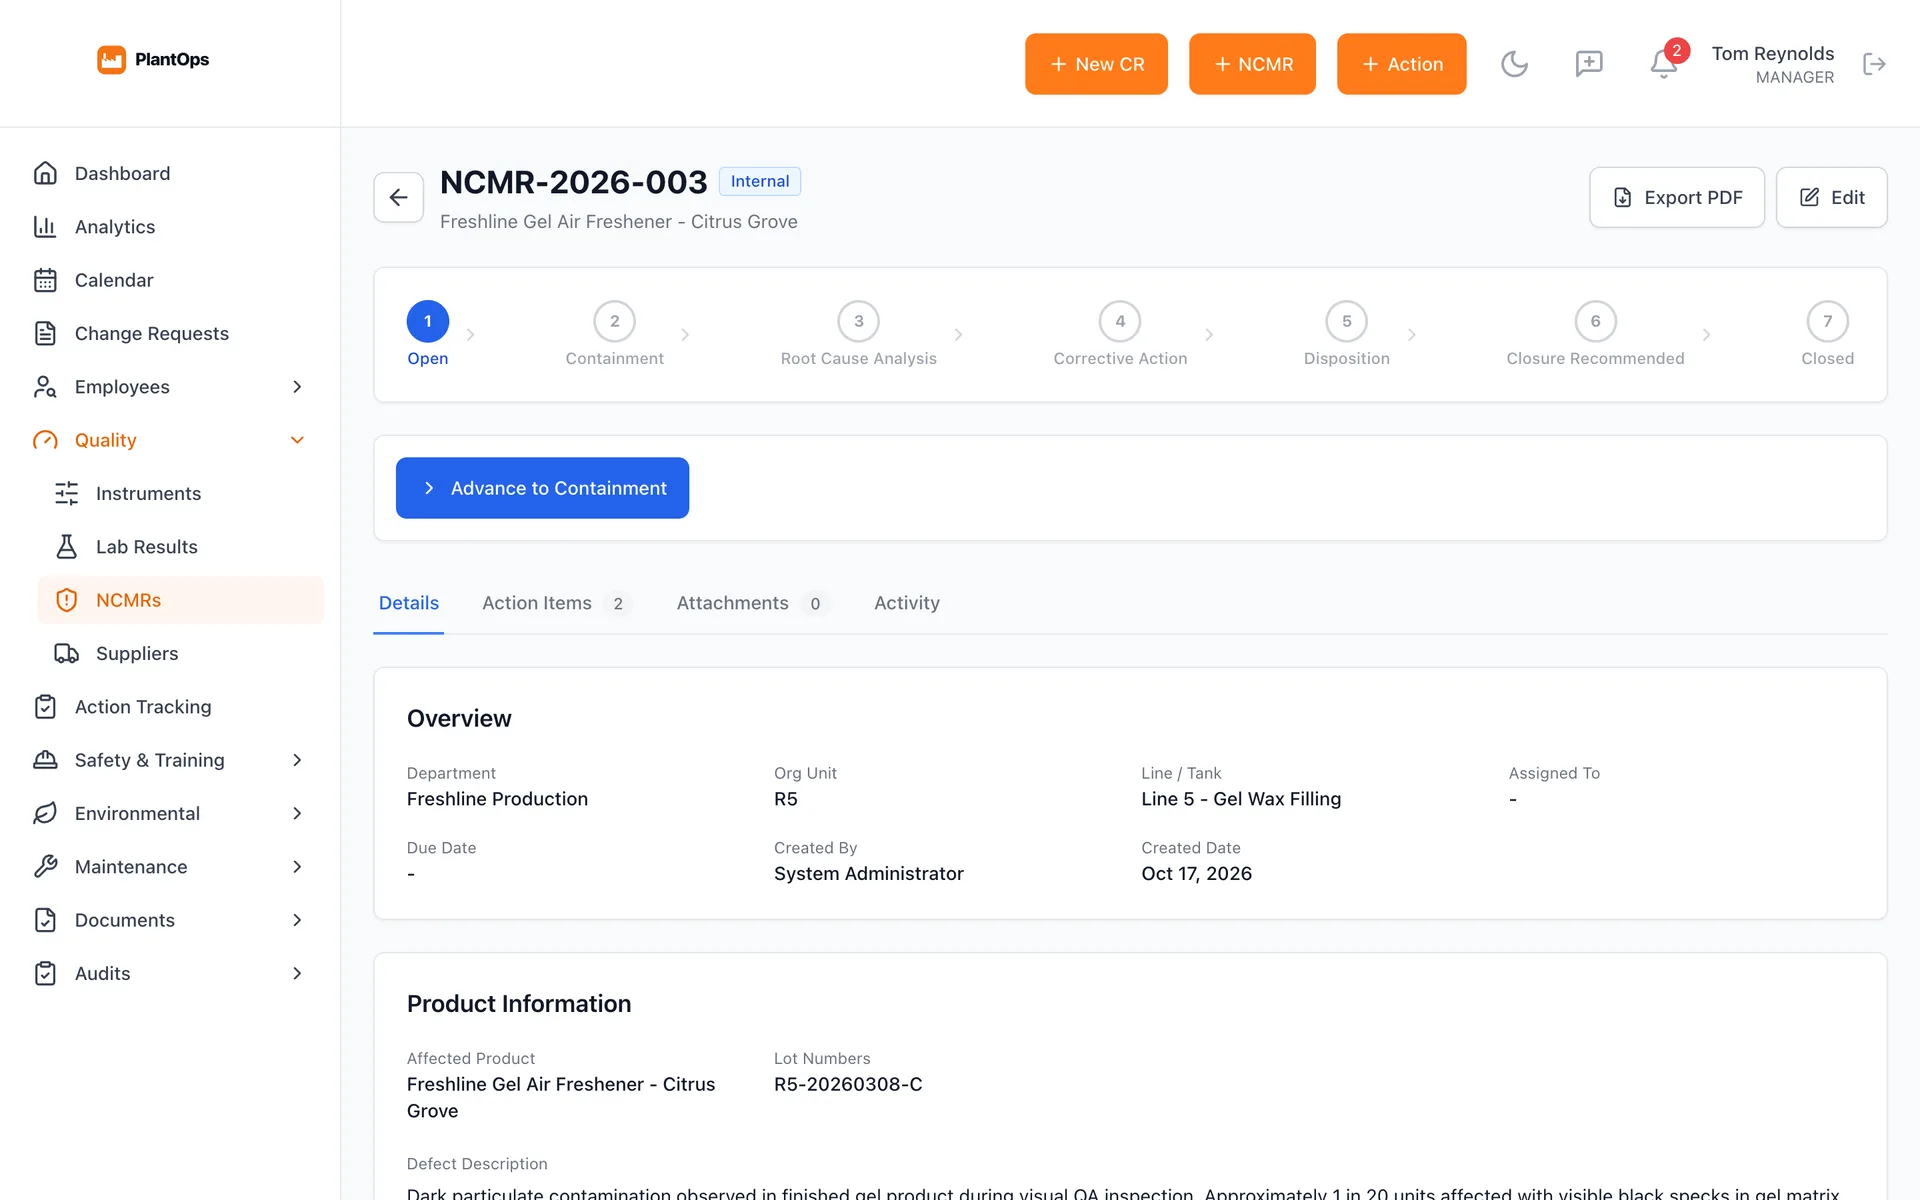Click Advance to Containment

click(x=542, y=488)
